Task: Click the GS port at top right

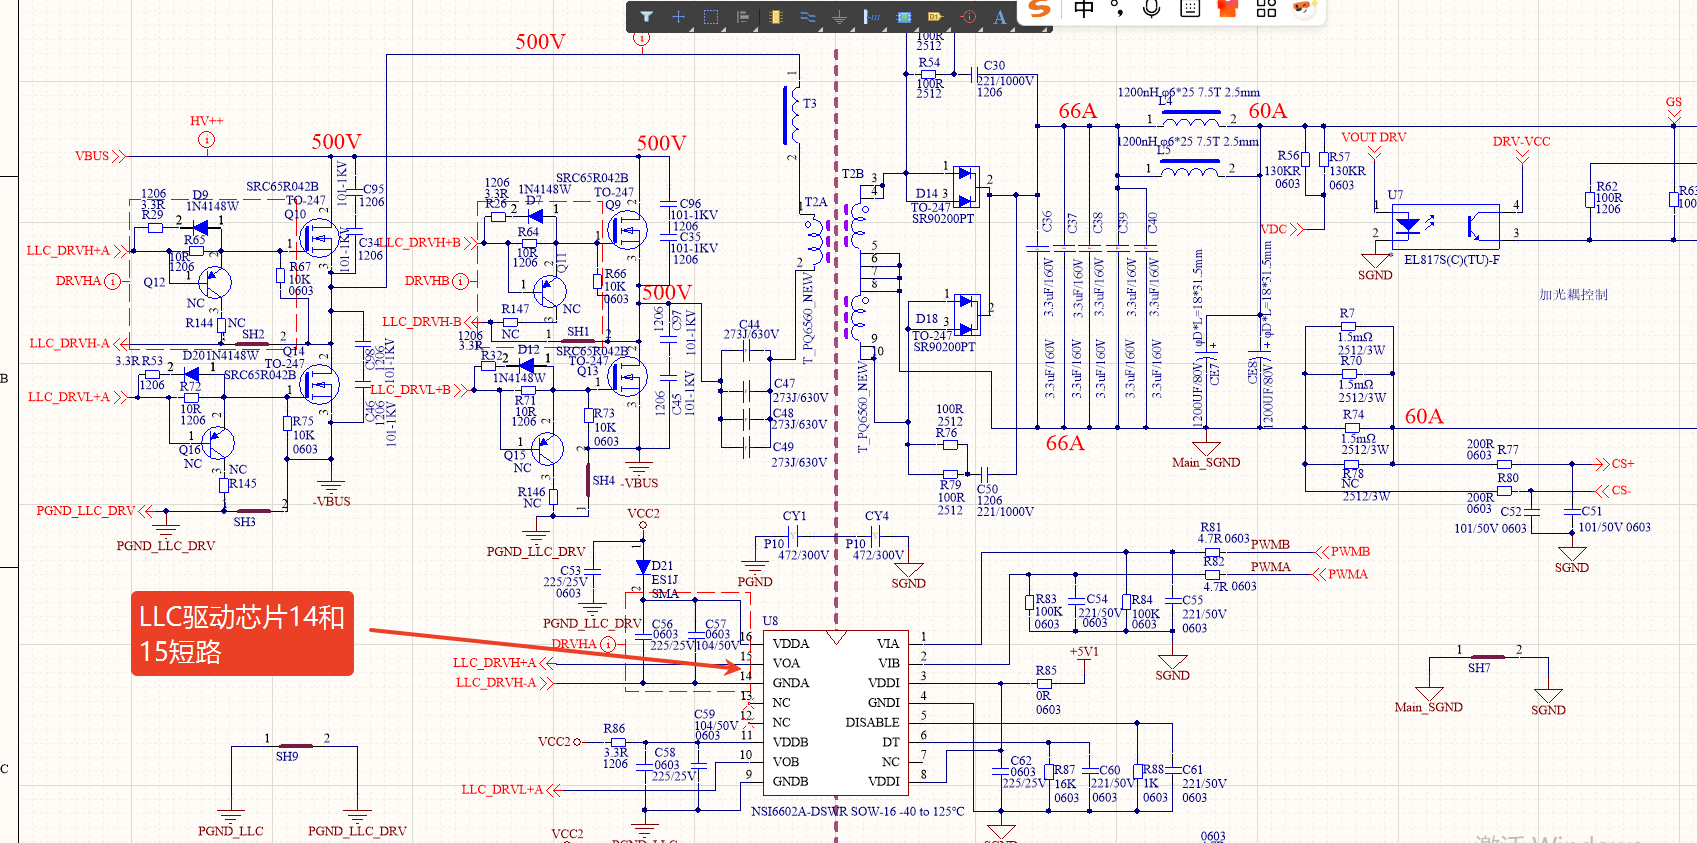Action: 1673,108
